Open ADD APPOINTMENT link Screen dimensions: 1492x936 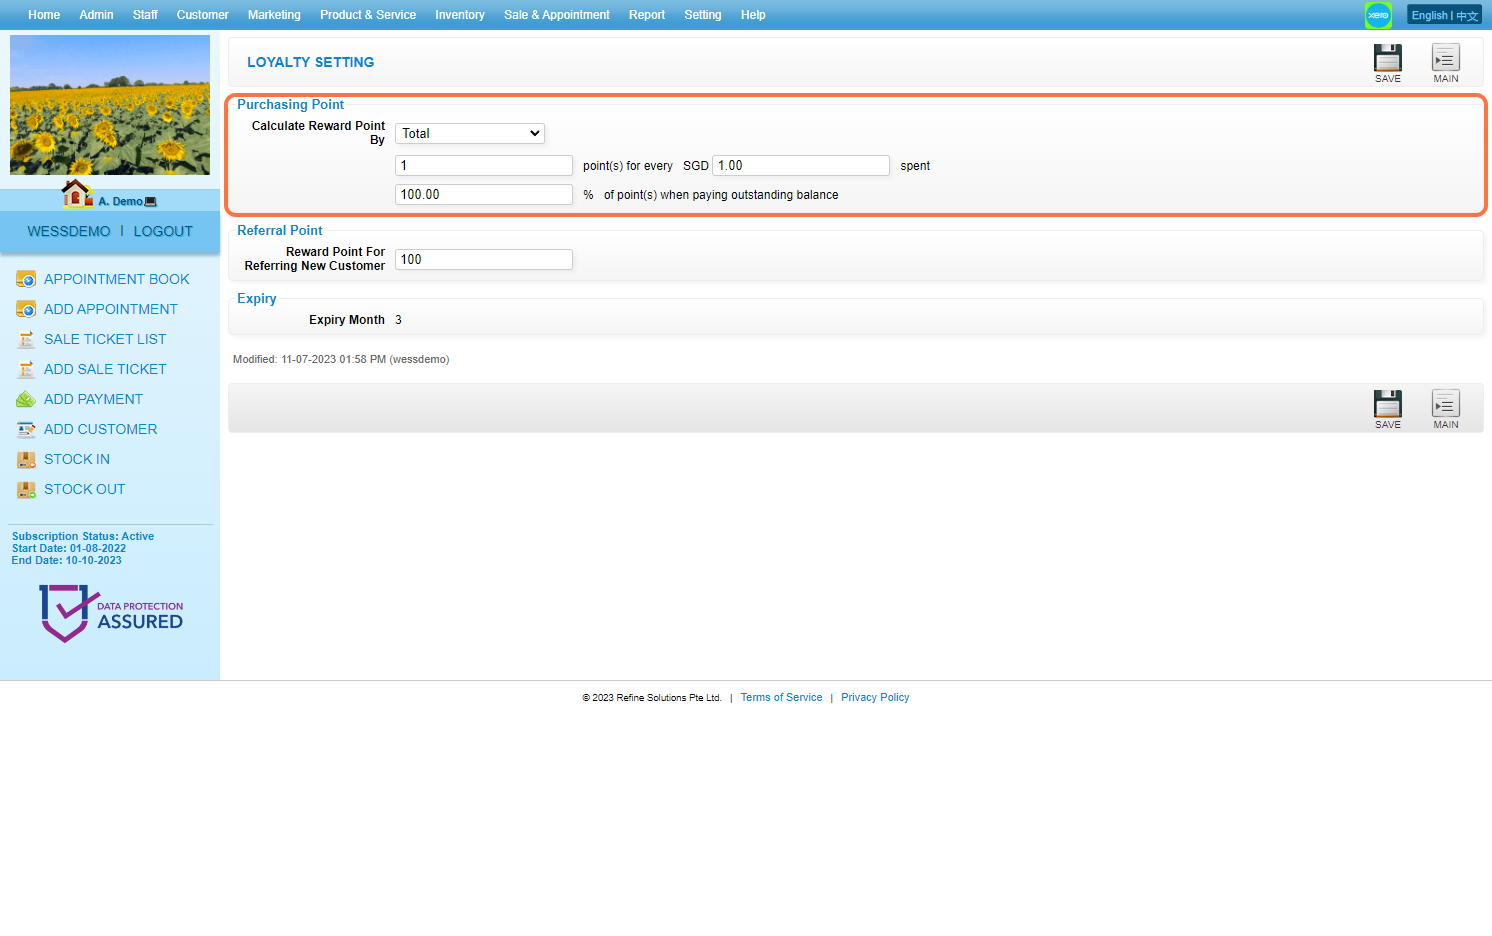111,309
